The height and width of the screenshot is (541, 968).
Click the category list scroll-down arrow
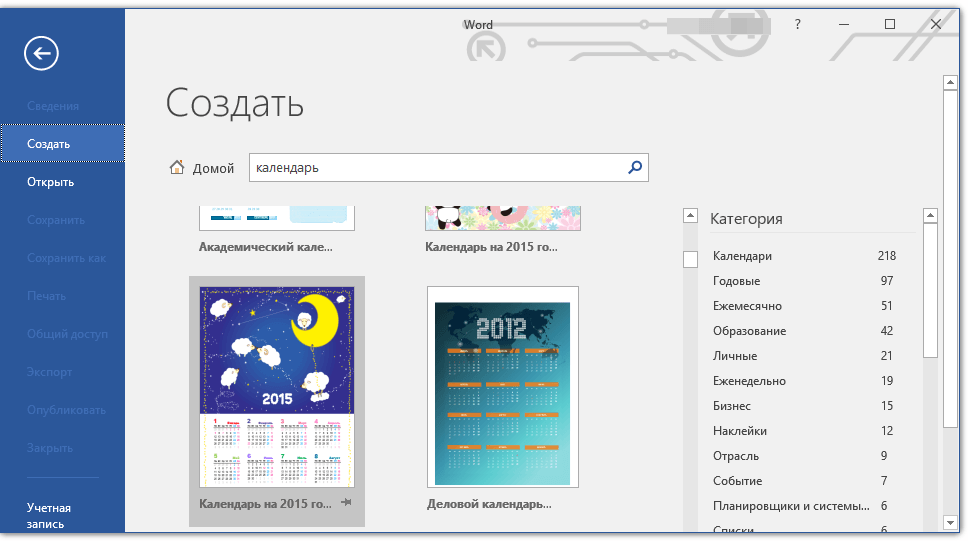click(x=930, y=522)
